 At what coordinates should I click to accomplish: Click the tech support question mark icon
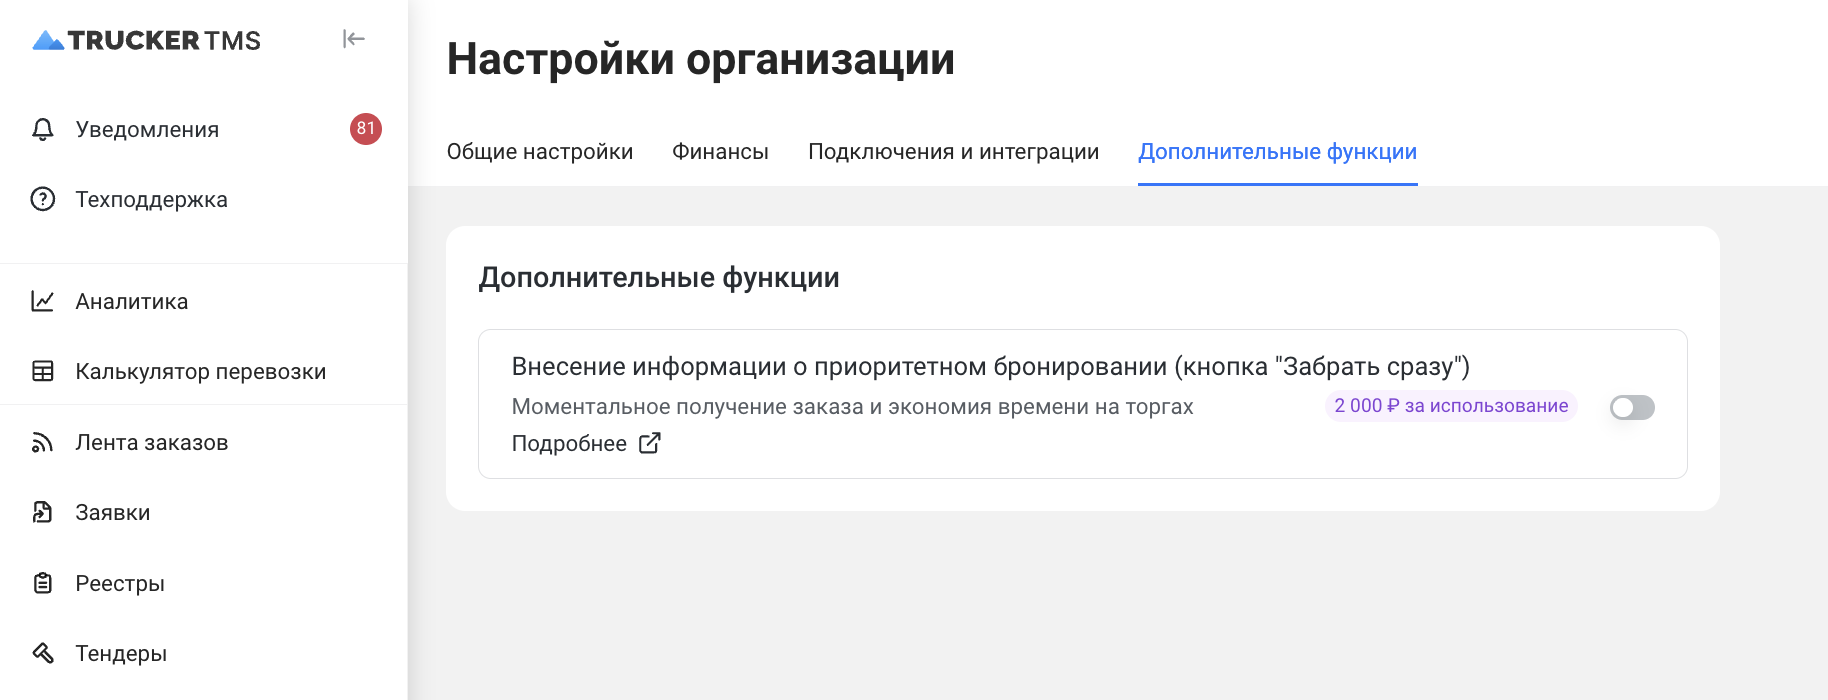(x=42, y=199)
